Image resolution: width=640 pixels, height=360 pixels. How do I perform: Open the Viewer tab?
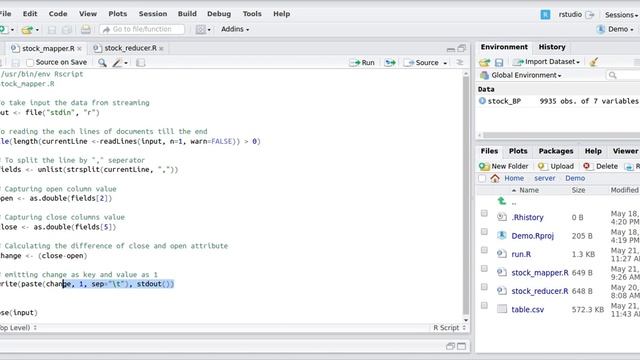[625, 151]
